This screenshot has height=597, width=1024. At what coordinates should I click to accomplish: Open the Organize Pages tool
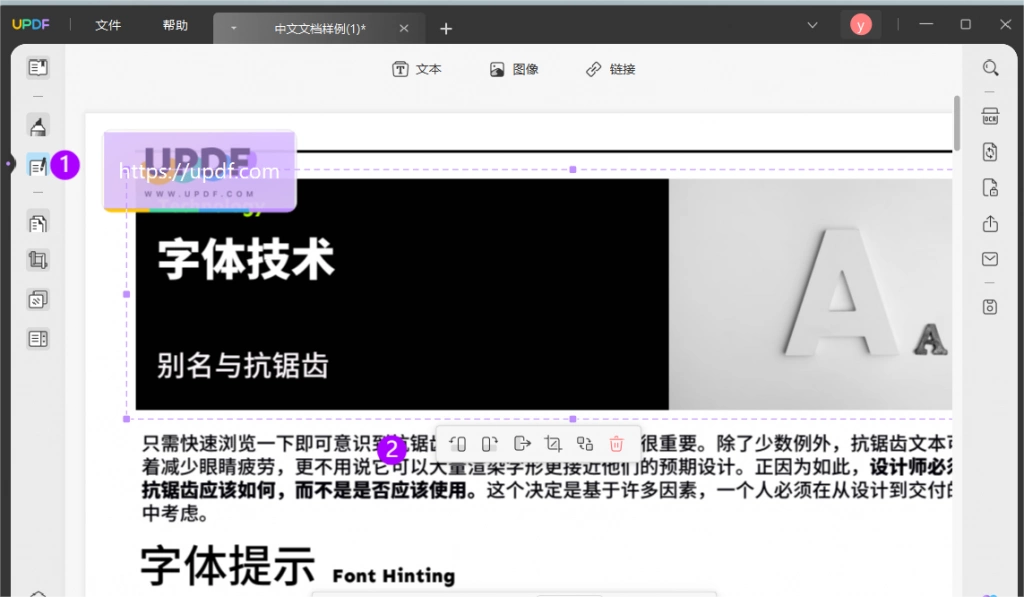[38, 223]
